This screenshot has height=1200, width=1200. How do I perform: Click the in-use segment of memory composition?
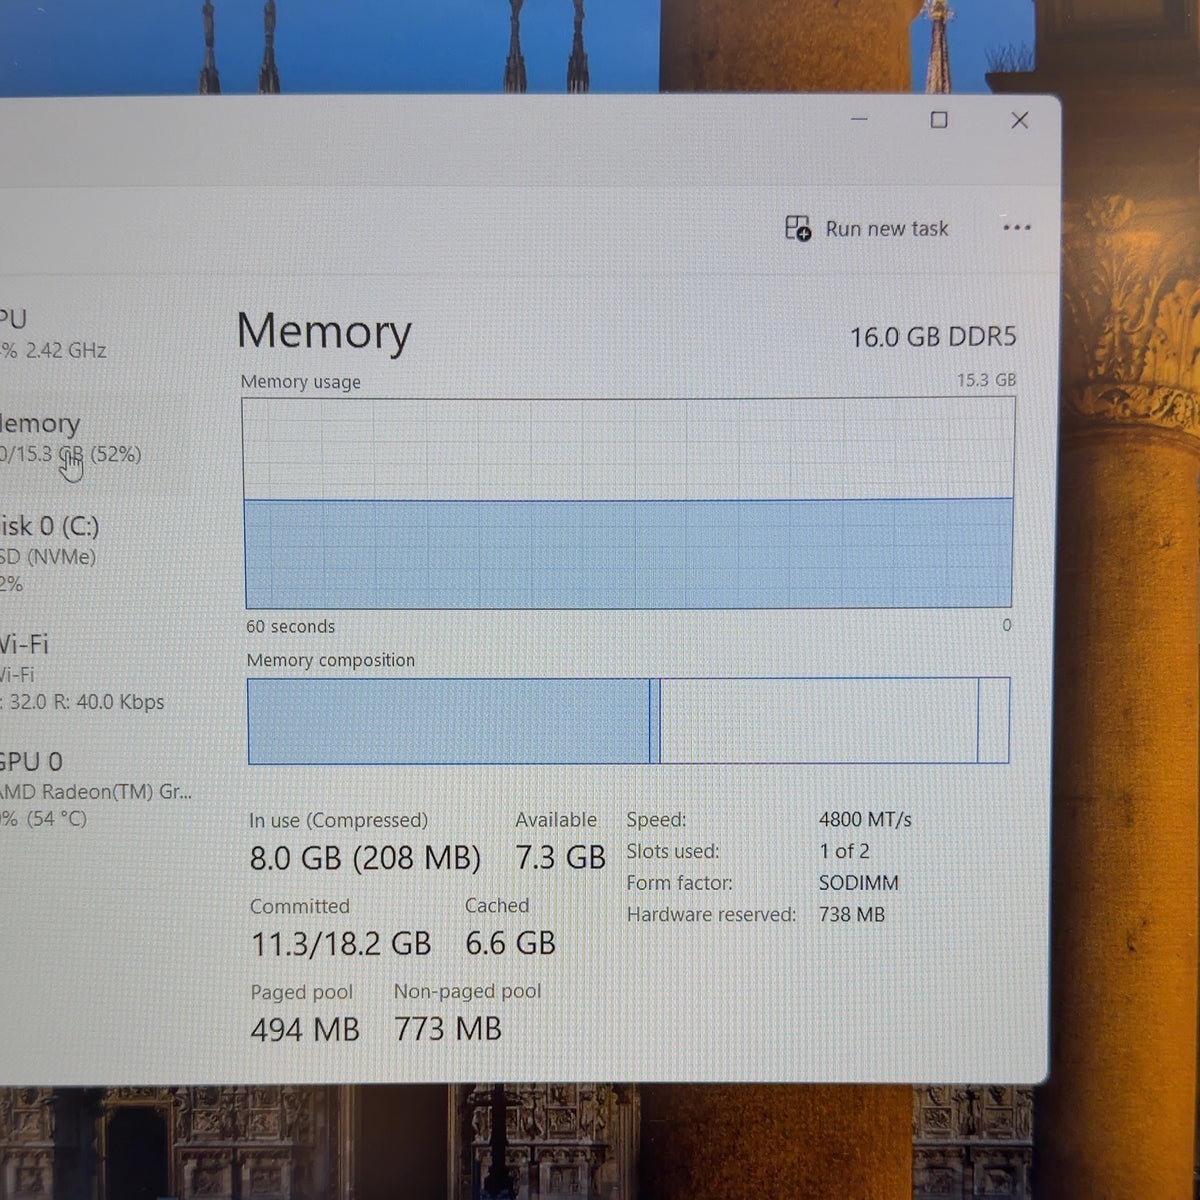(449, 721)
